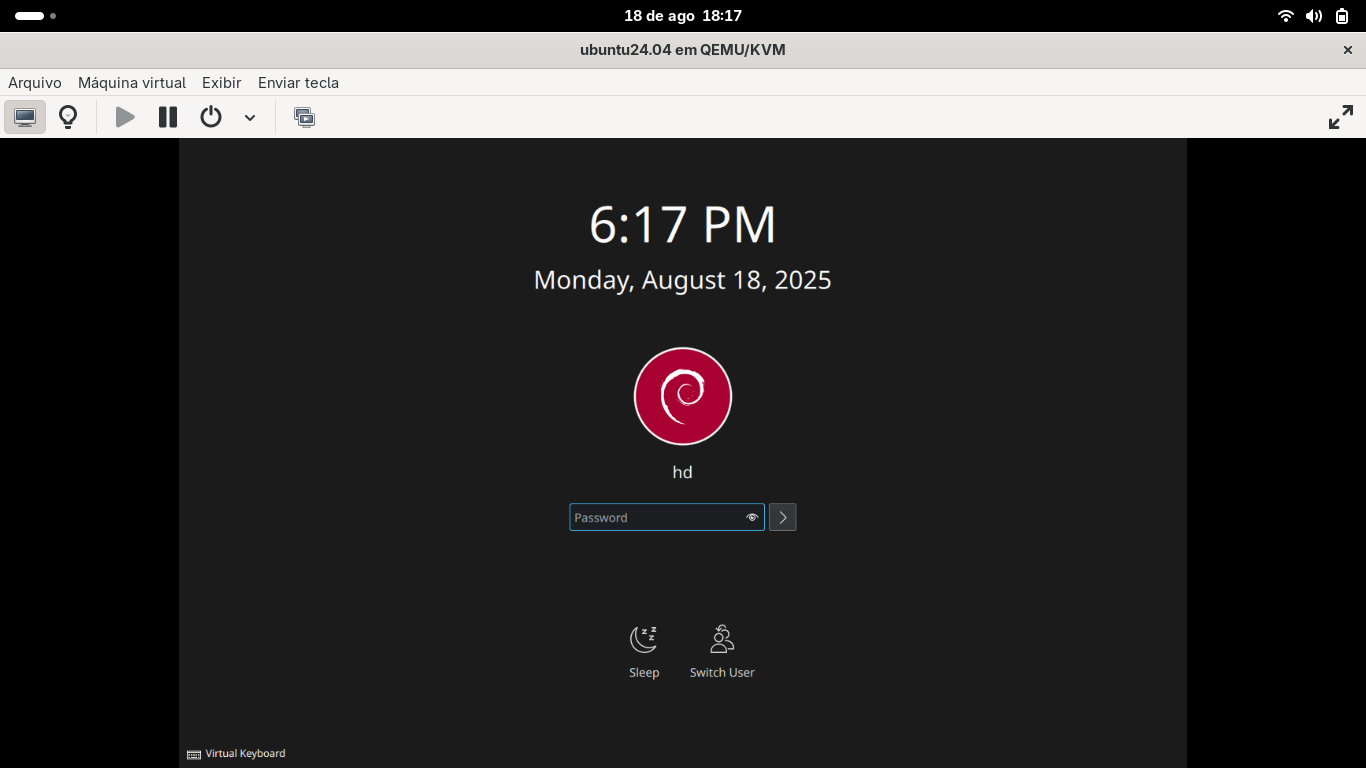Click the hd user avatar
Image resolution: width=1366 pixels, height=768 pixels.
683,396
